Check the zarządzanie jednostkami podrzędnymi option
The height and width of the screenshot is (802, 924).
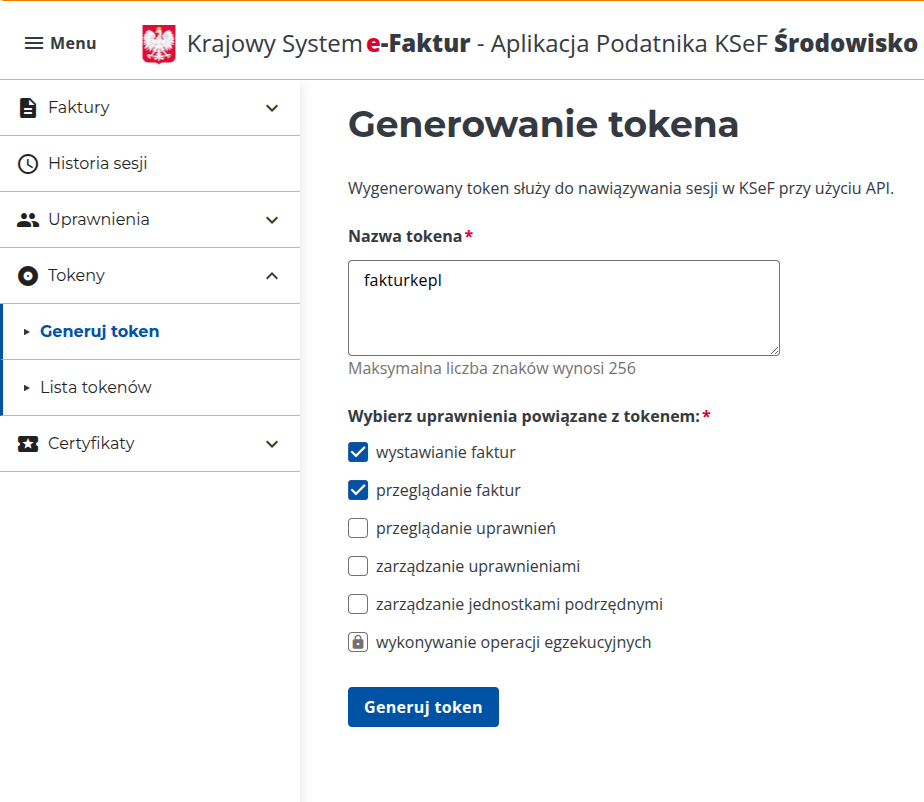tap(358, 604)
